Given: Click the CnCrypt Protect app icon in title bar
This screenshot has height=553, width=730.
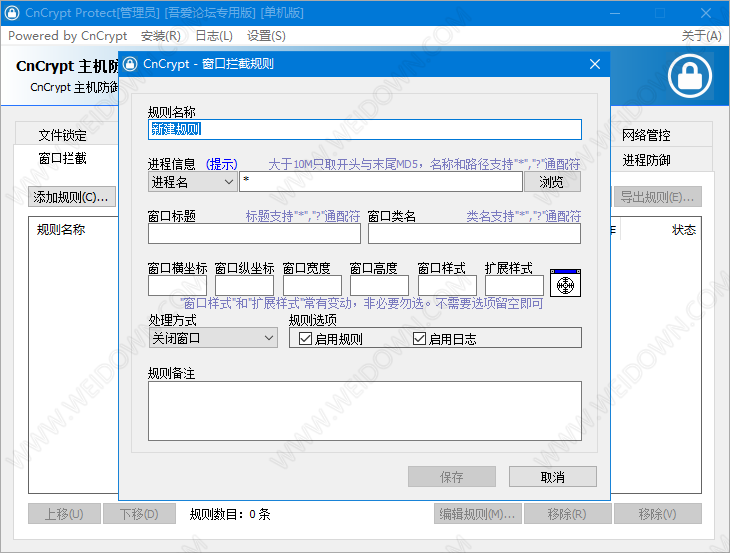Looking at the screenshot, I should click(x=12, y=13).
